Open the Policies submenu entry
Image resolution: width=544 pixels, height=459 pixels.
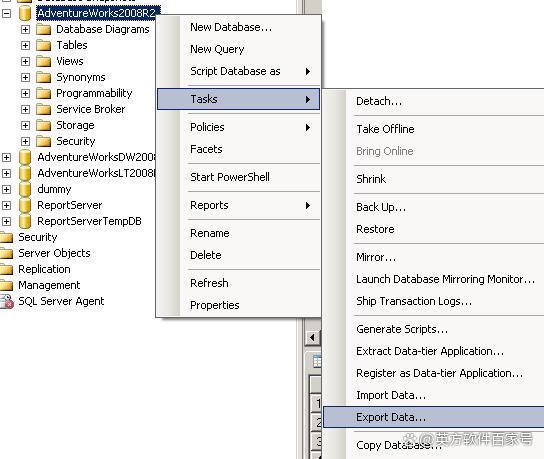(x=238, y=127)
